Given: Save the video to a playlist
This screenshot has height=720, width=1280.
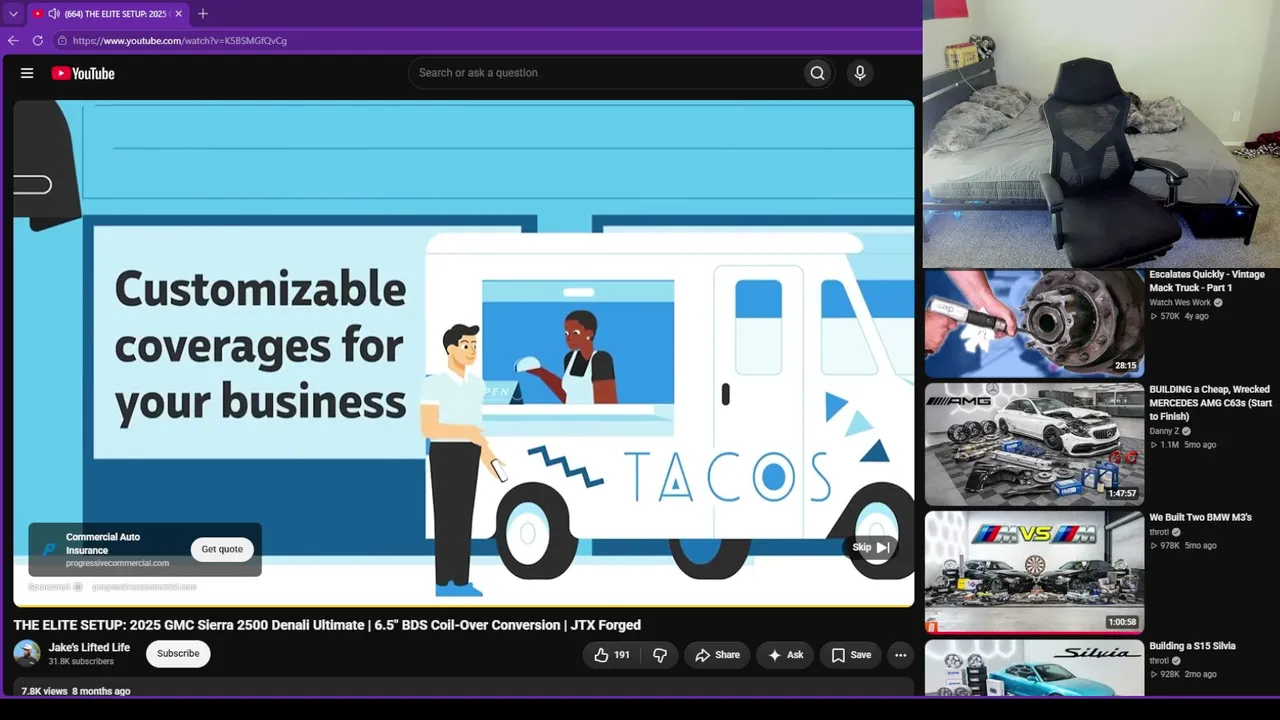Looking at the screenshot, I should pyautogui.click(x=851, y=655).
